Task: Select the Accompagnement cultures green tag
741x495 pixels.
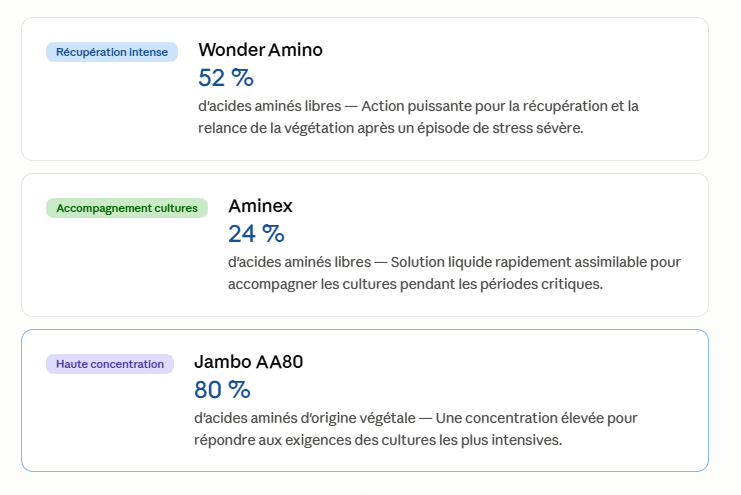Action: coord(127,208)
